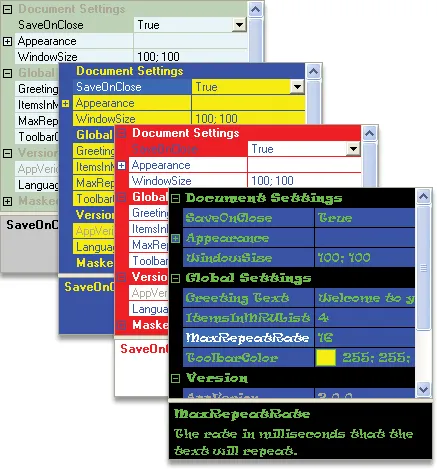Collapse Global Settings in black grid
The height and width of the screenshot is (469, 437).
click(x=175, y=278)
